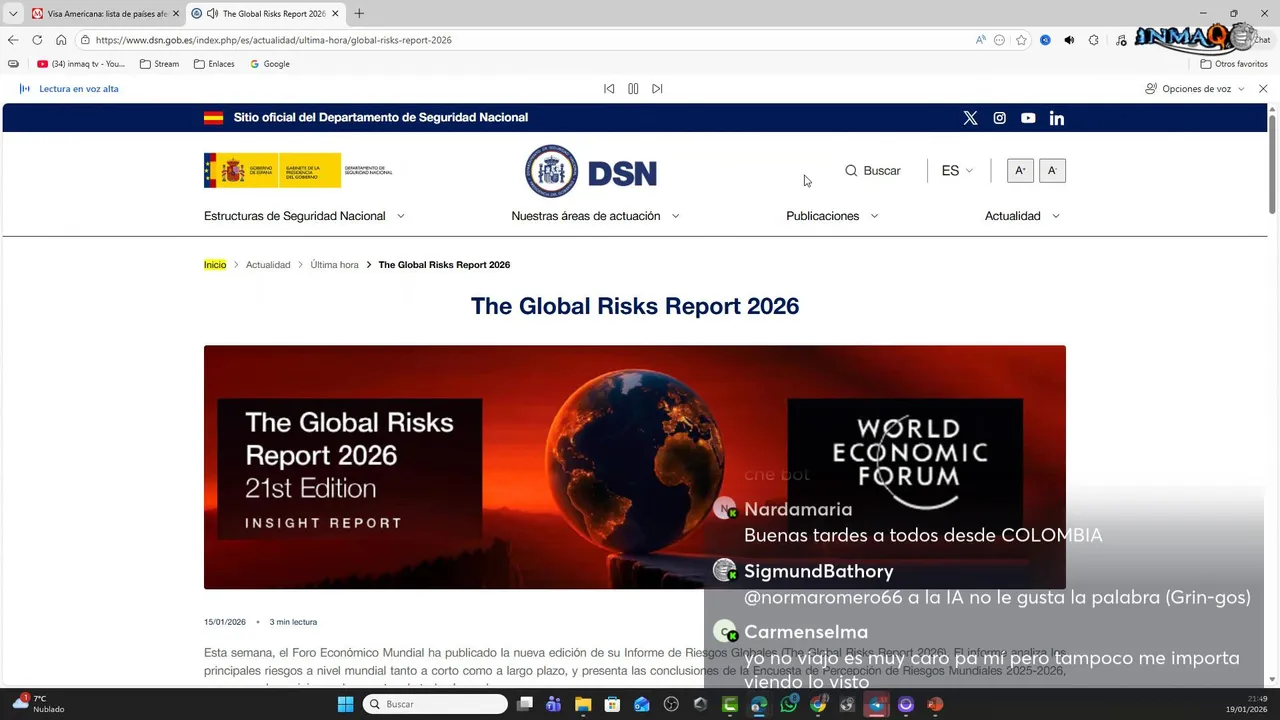This screenshot has height=720, width=1280.
Task: Open the DSN Instagram icon
Action: [999, 118]
